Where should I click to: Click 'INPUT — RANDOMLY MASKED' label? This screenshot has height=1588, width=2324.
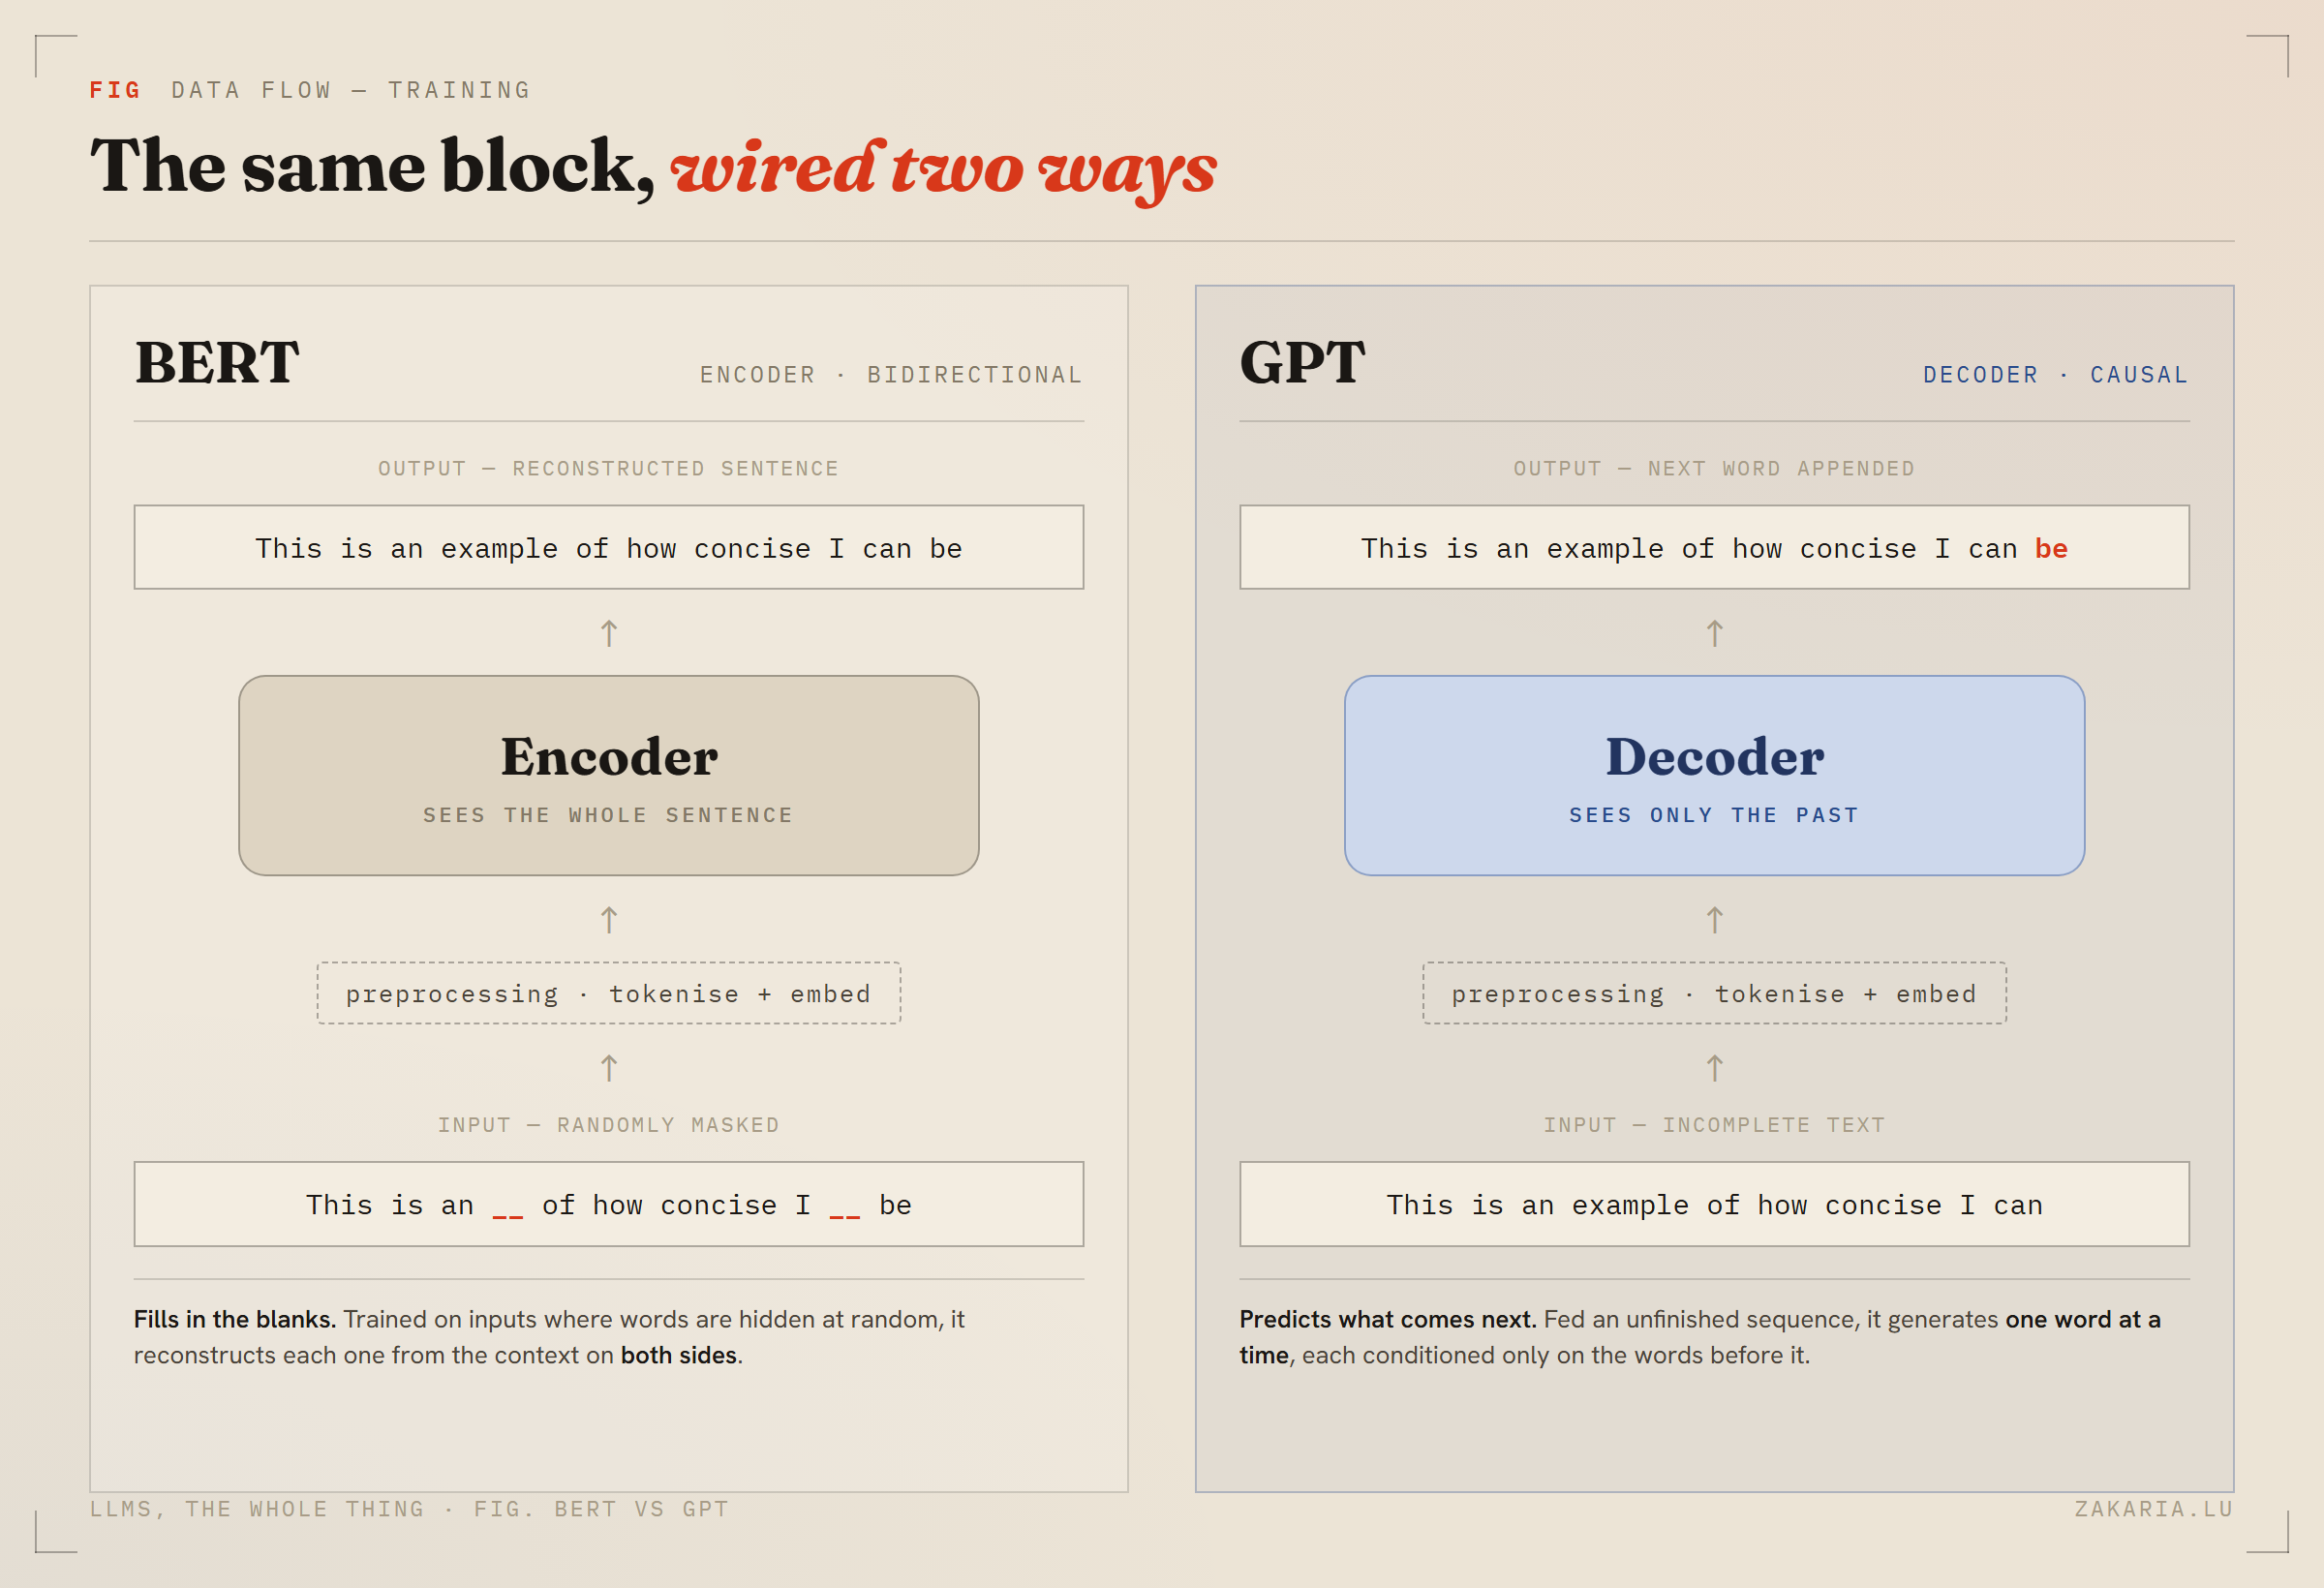[x=608, y=1125]
